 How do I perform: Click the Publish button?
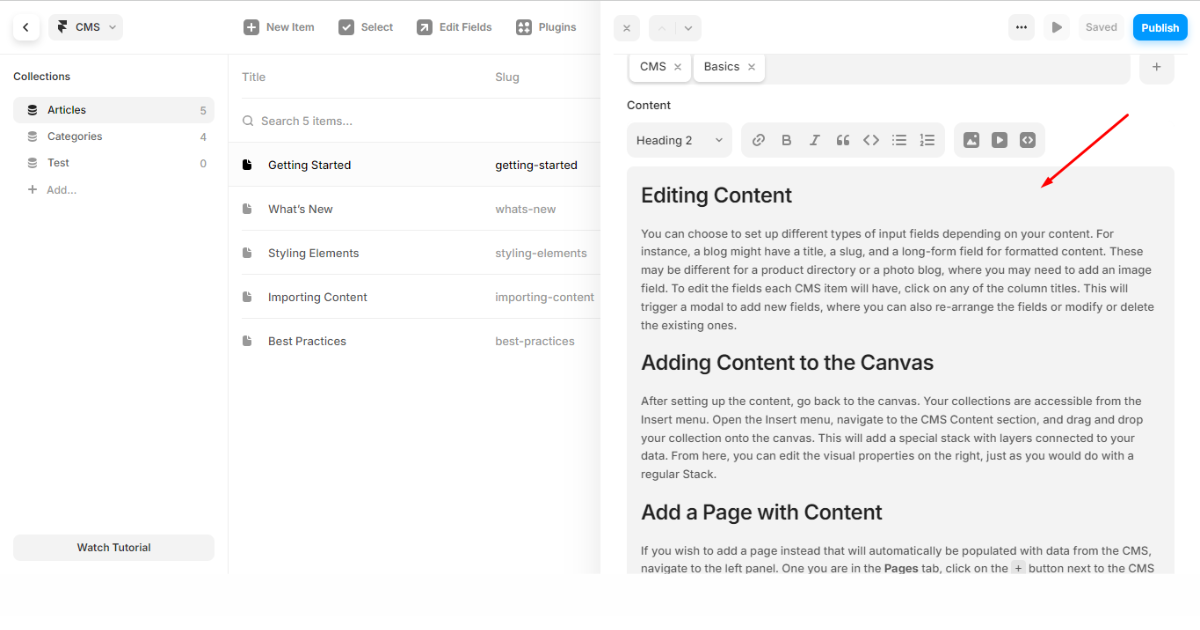pyautogui.click(x=1160, y=28)
